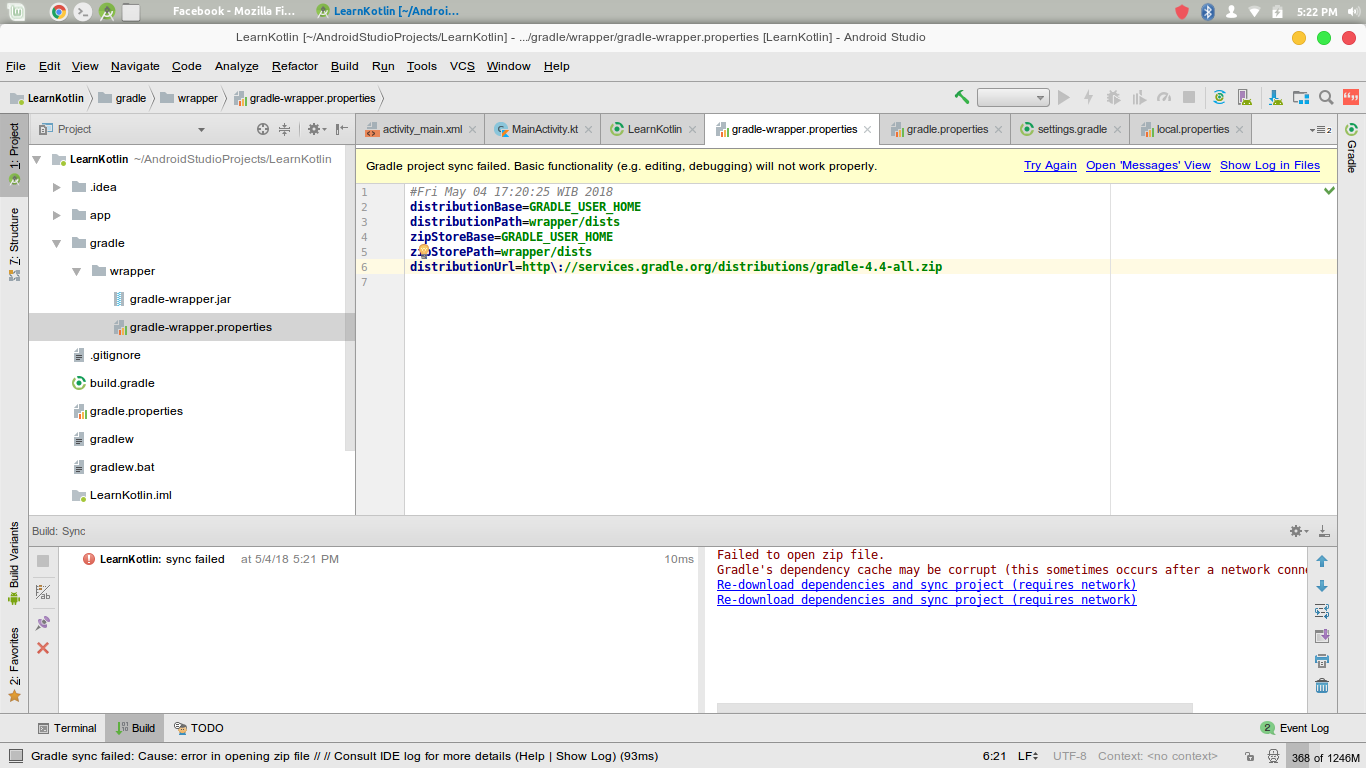Select LearnKotlin.iml file

[130, 495]
